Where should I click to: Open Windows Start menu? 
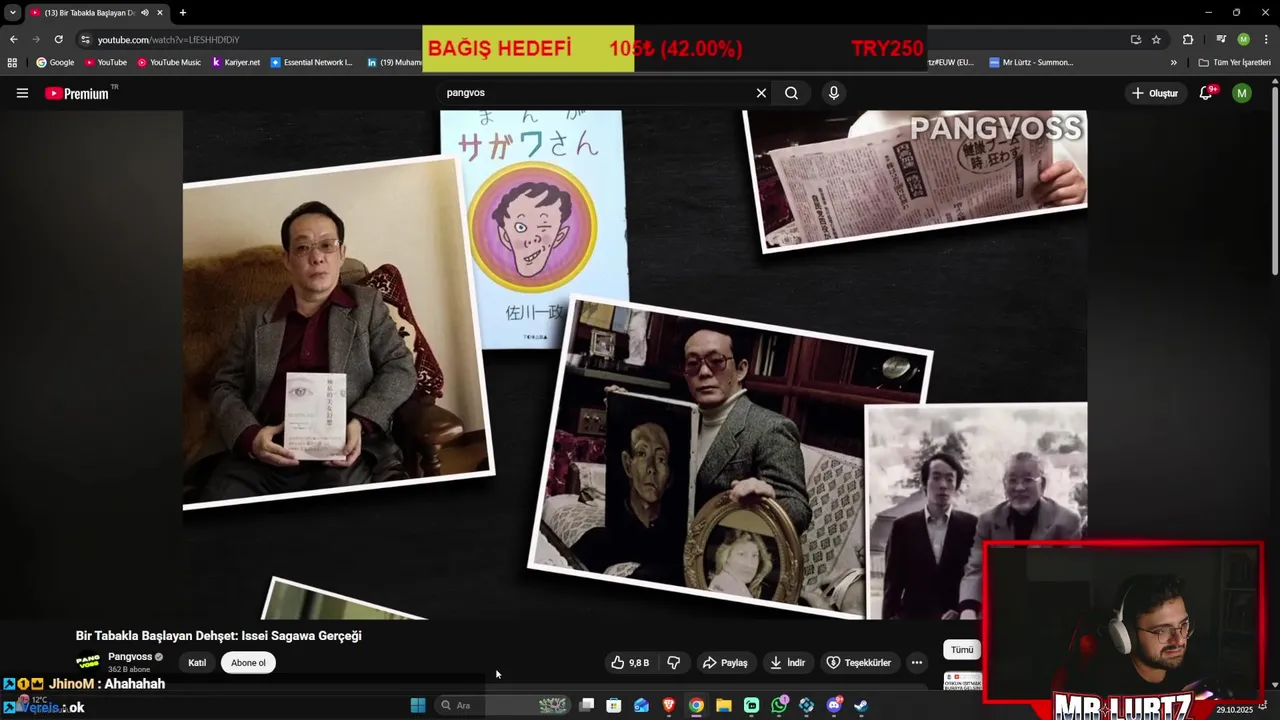(x=418, y=705)
